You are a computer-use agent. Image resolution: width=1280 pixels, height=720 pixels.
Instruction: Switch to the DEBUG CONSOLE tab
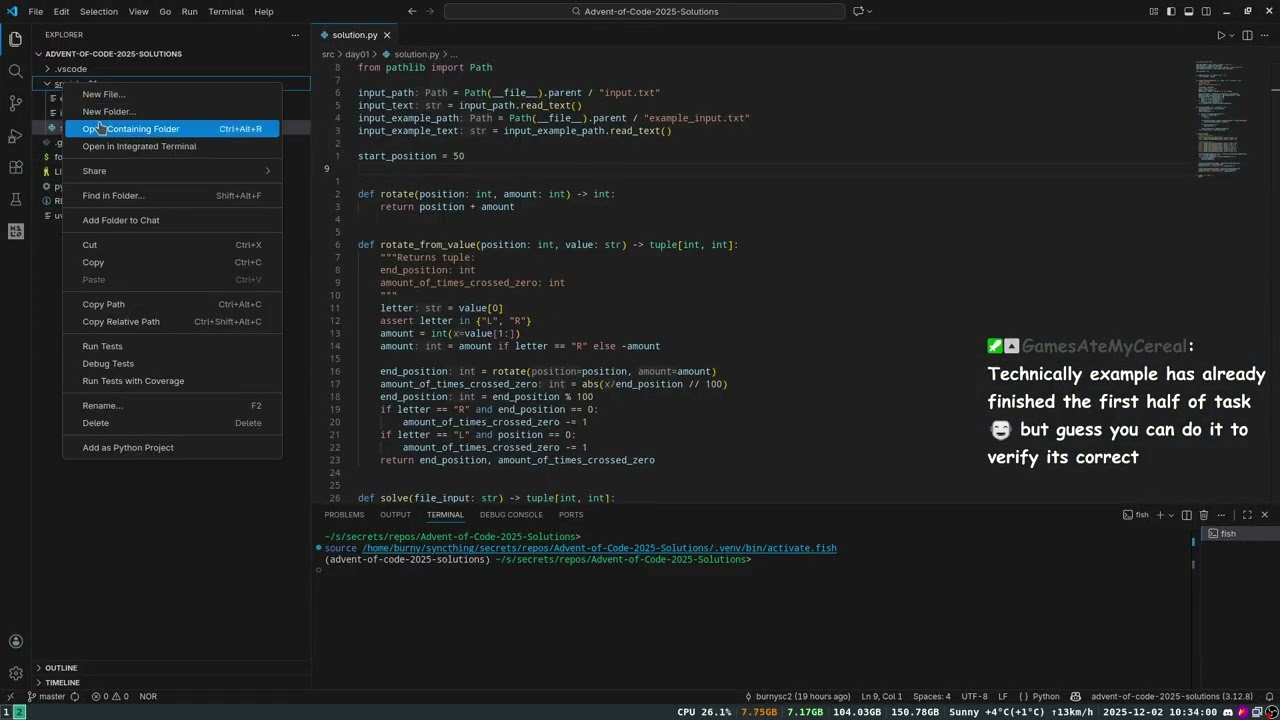click(511, 515)
